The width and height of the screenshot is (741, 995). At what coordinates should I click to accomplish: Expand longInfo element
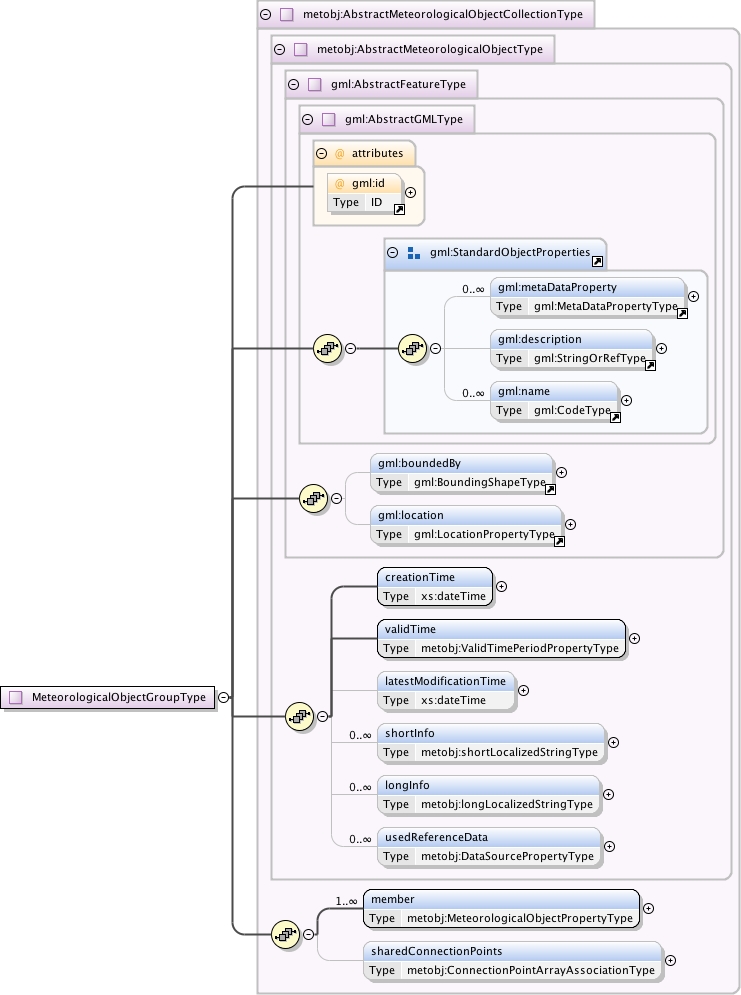608,794
